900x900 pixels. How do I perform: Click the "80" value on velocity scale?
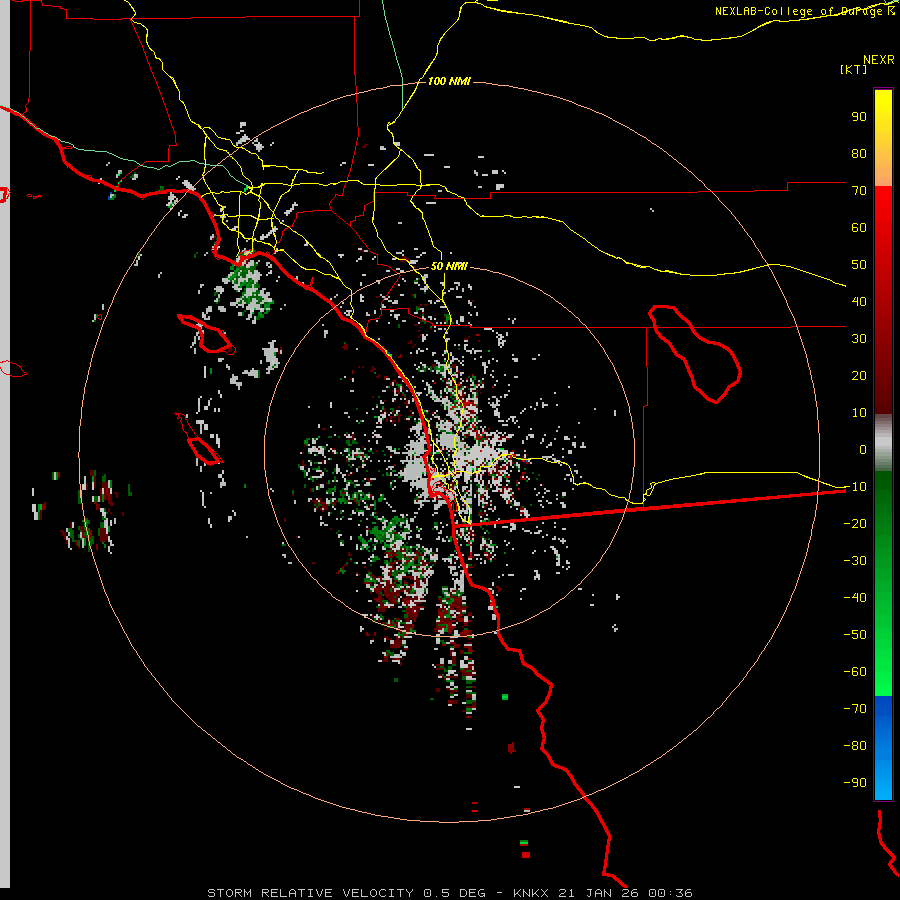(859, 154)
